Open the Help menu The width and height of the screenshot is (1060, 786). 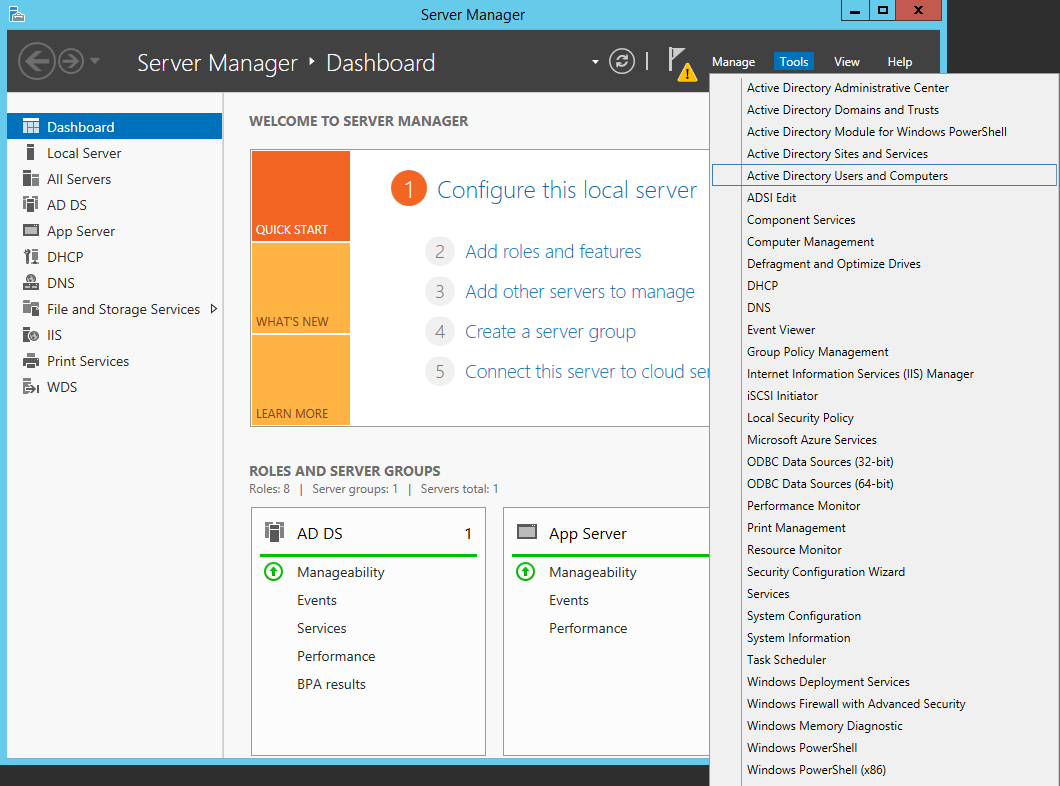coord(900,62)
